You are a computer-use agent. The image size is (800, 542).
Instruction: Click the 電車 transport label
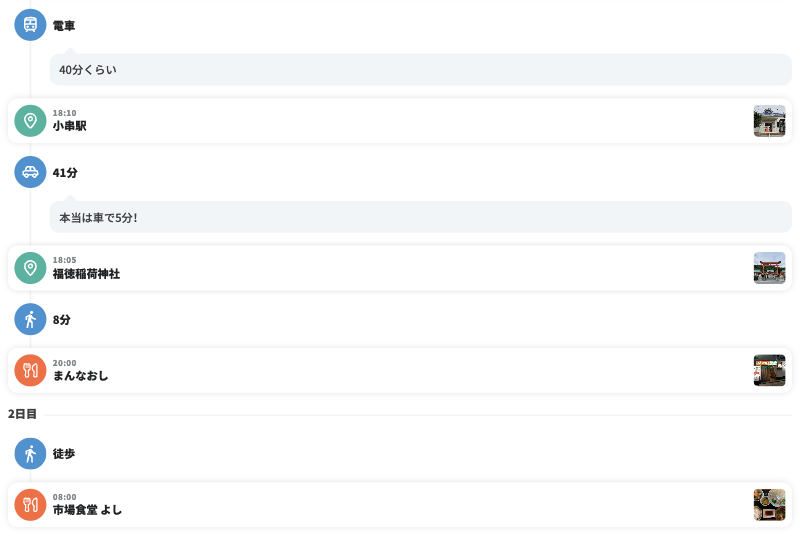pos(64,26)
